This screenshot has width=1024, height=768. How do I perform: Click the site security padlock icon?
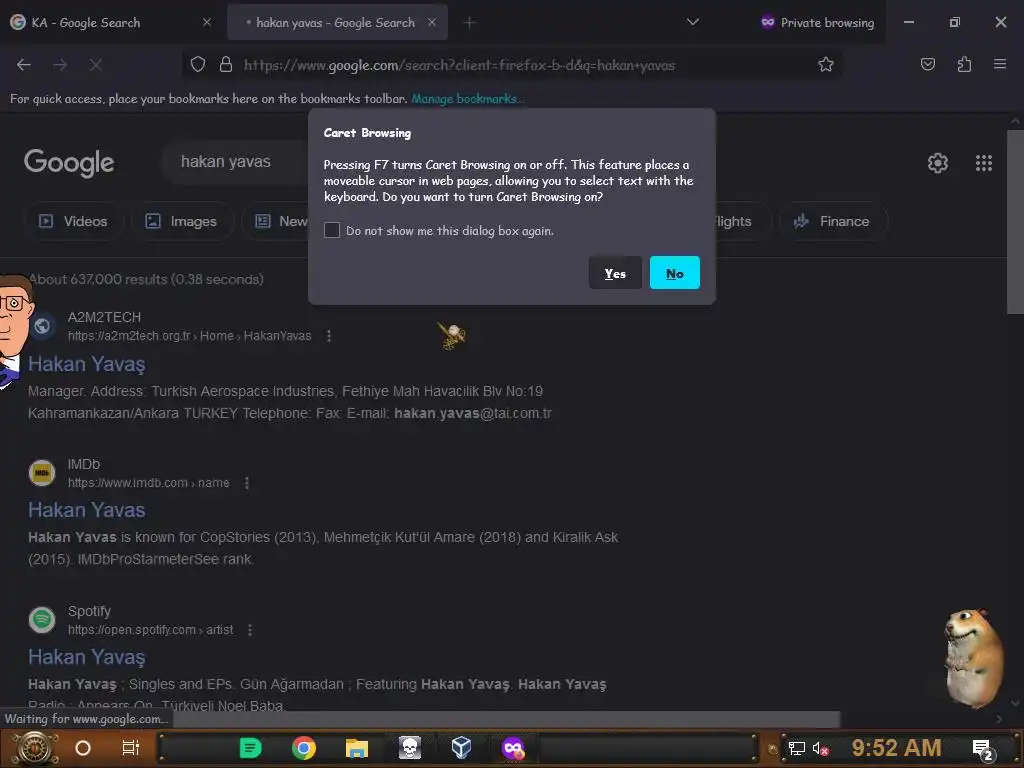pyautogui.click(x=226, y=64)
